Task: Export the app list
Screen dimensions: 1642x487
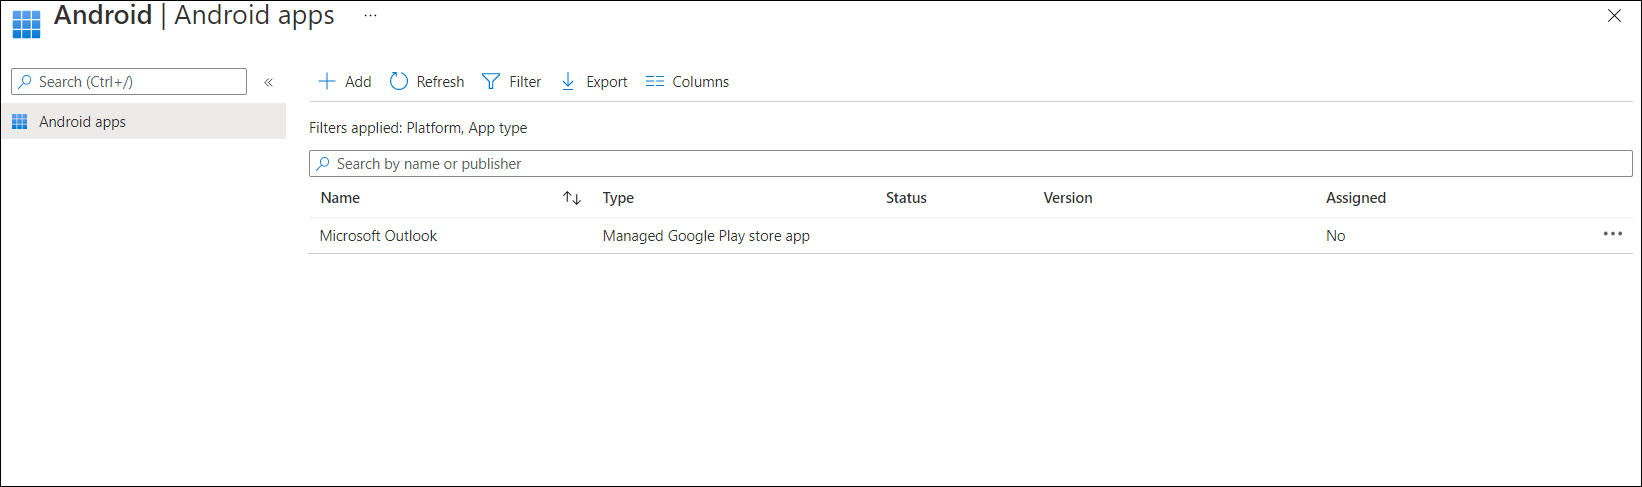Action: tap(594, 82)
